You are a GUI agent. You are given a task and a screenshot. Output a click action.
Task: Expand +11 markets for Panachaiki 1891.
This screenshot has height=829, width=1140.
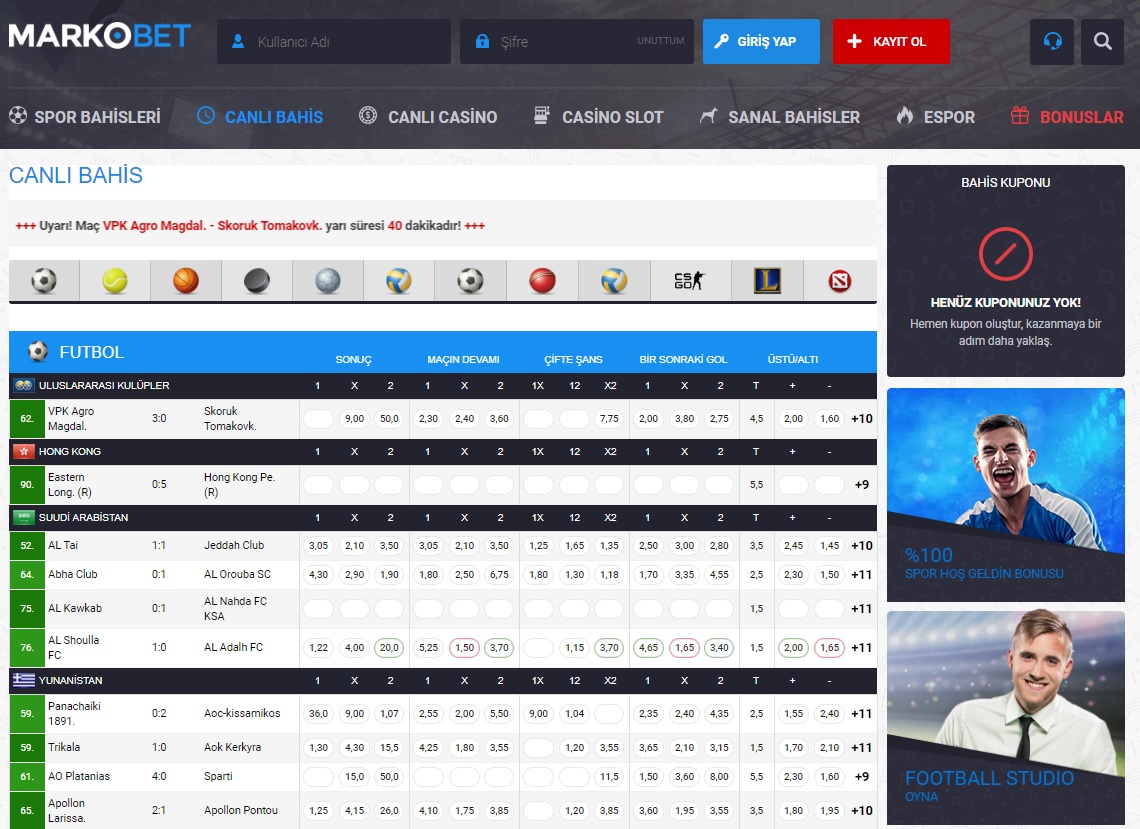tap(862, 713)
